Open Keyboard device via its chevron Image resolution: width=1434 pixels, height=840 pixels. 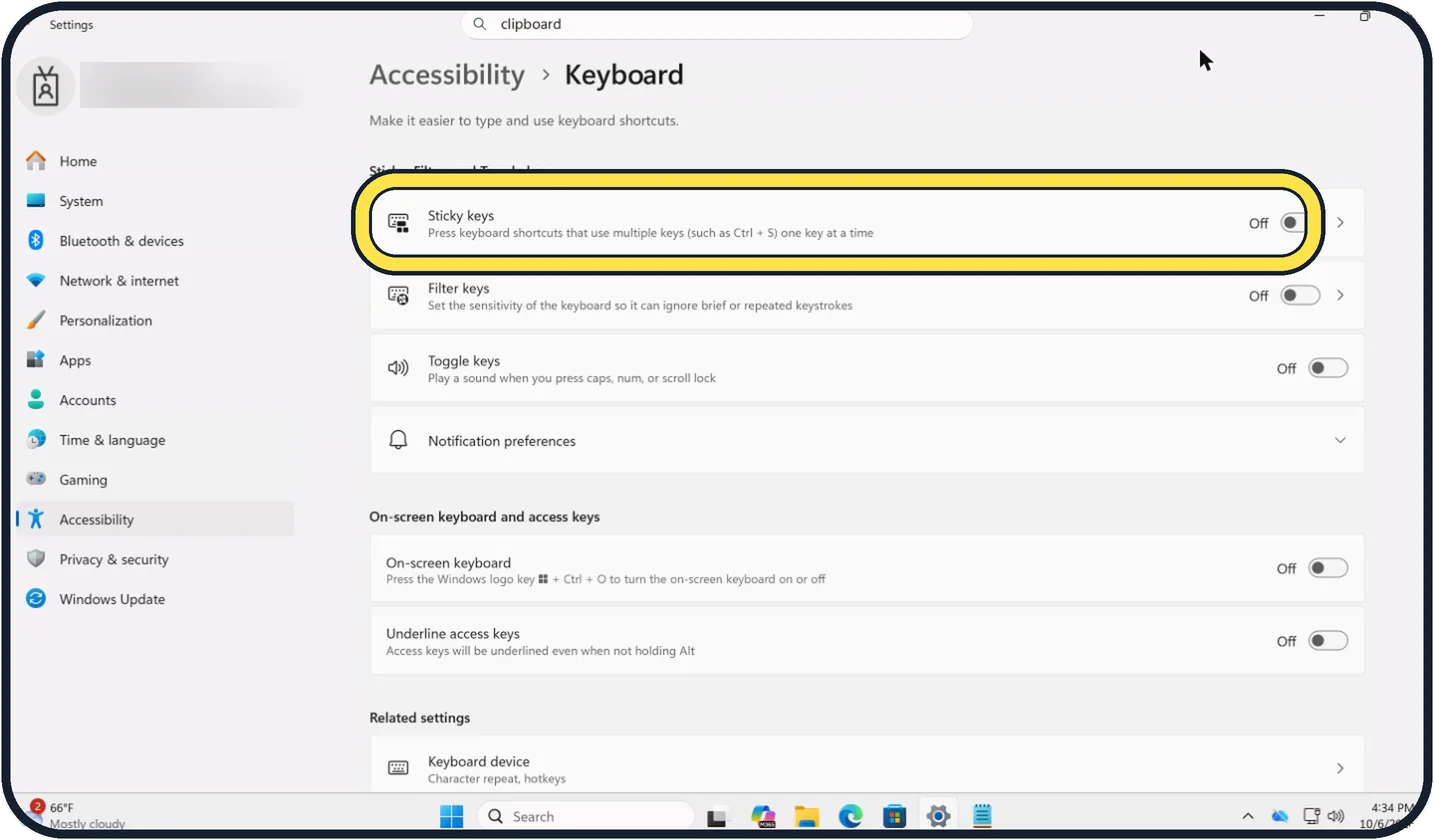coord(1340,768)
